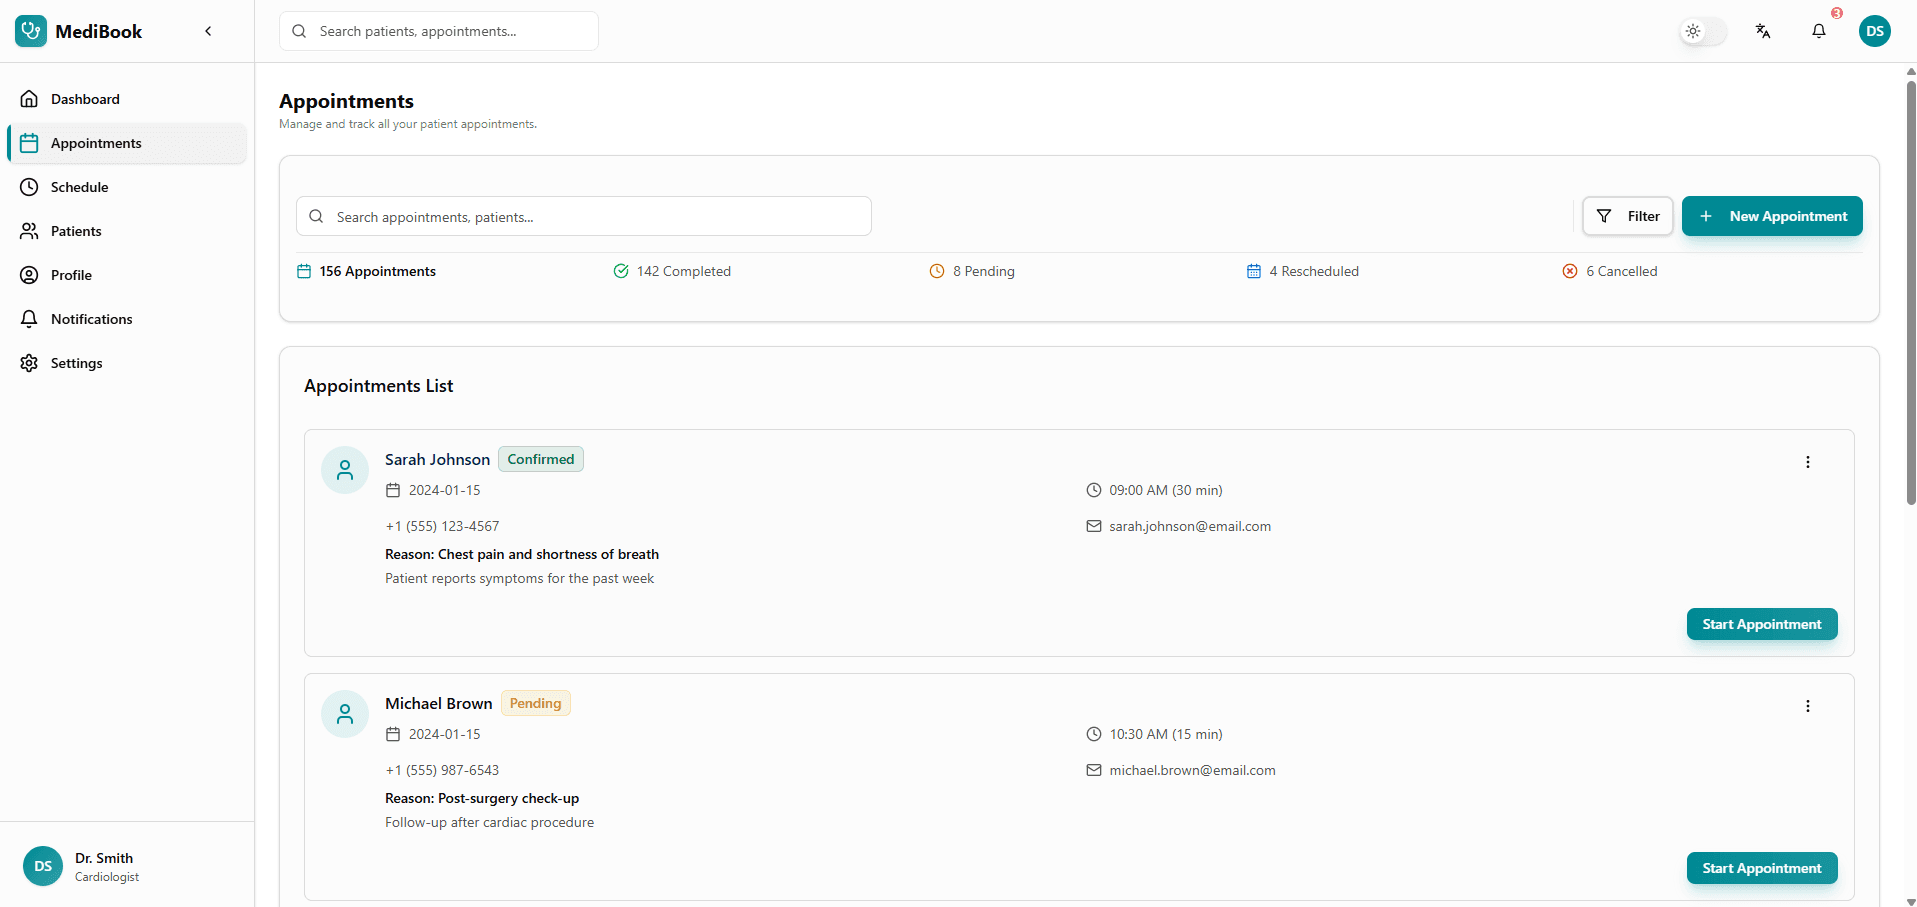Open the DS user avatar menu
This screenshot has width=1917, height=907.
[x=1875, y=31]
